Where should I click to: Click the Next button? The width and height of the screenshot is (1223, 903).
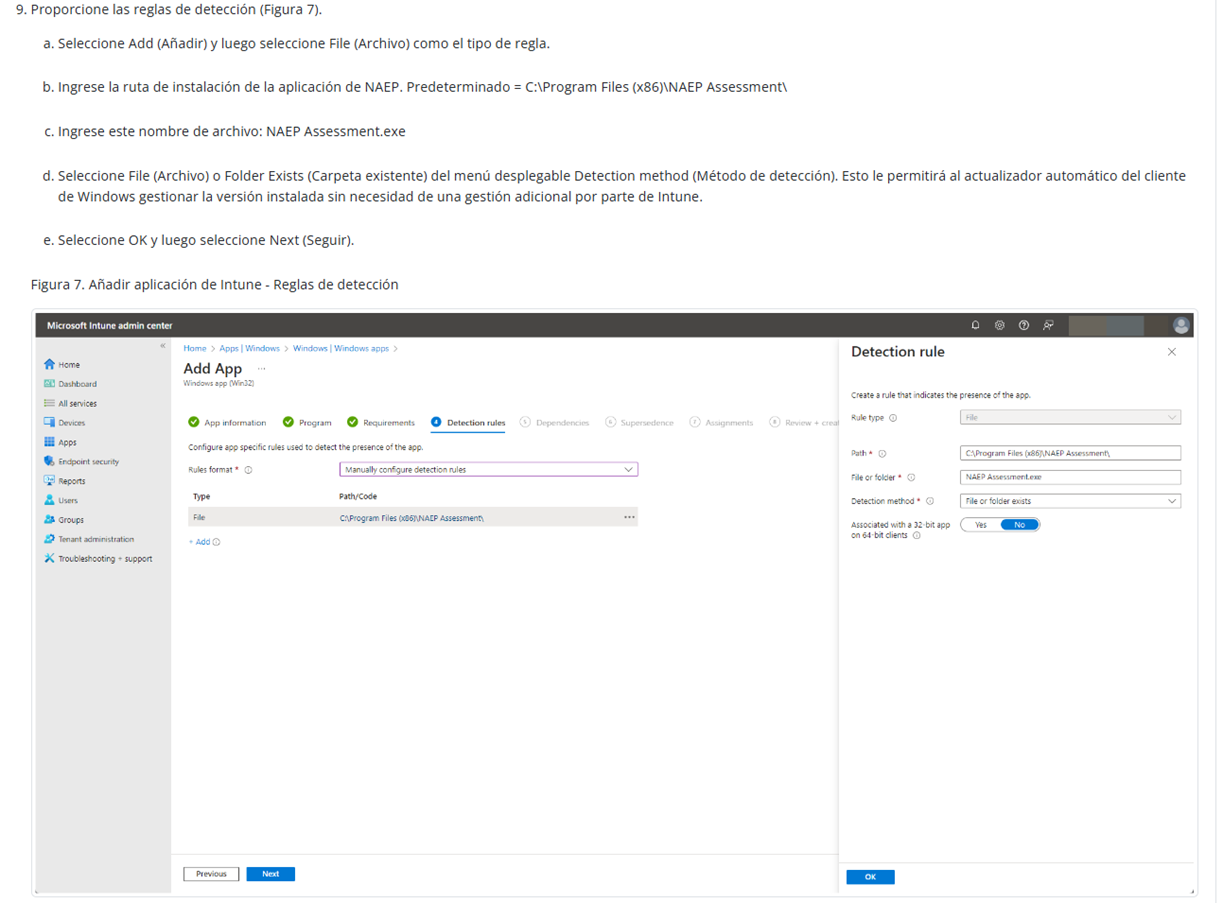tap(270, 874)
